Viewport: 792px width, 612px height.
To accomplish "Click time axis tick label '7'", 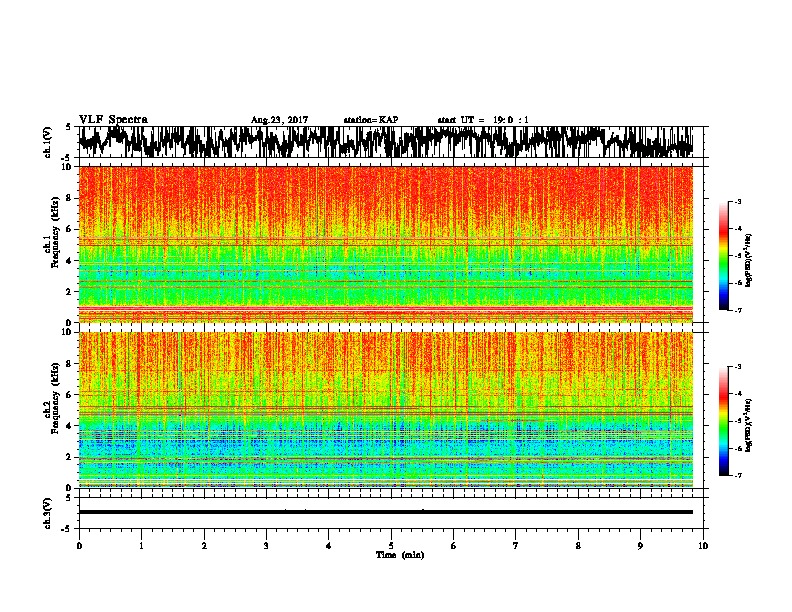I will tap(516, 546).
